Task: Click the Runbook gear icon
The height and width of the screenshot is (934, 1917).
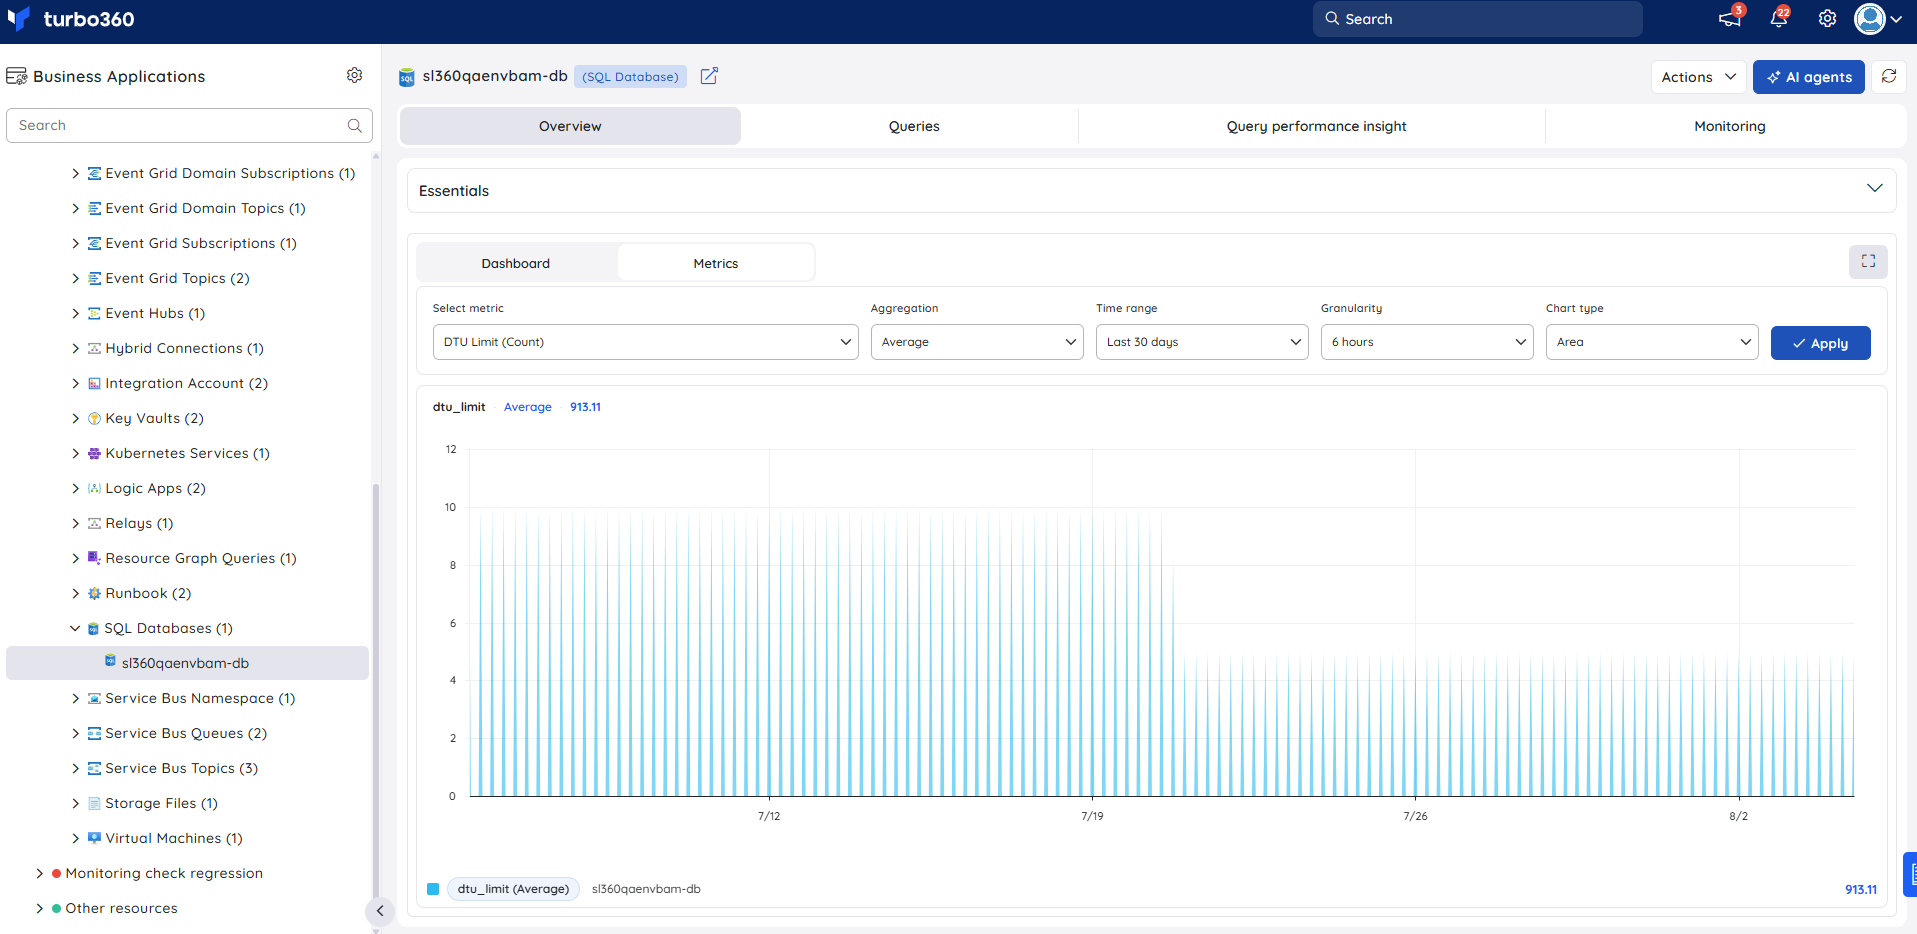Action: [94, 594]
